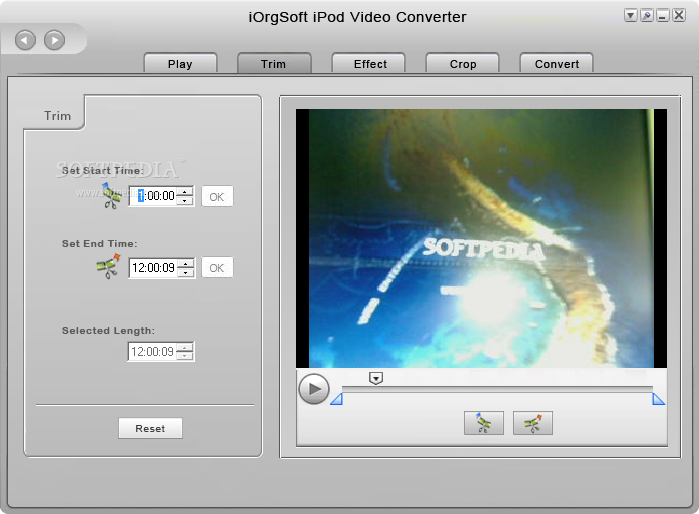Screen dimensions: 699x514
Task: Increase end time with up spinner arrow
Action: click(x=185, y=263)
